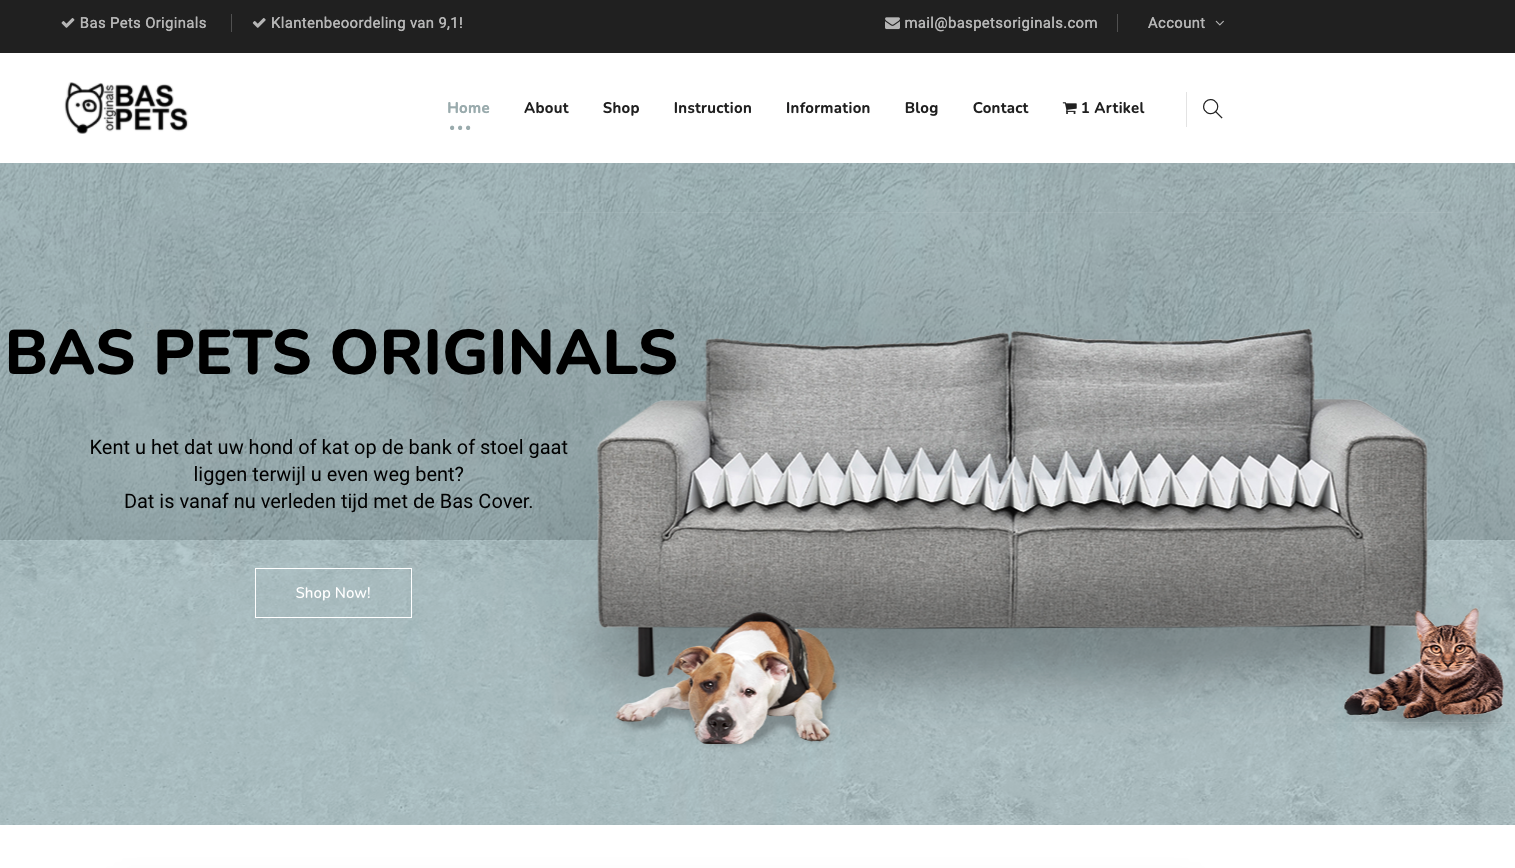Click checkmark icon beside Klantenbeoordeling
The image size is (1515, 868).
click(x=259, y=23)
